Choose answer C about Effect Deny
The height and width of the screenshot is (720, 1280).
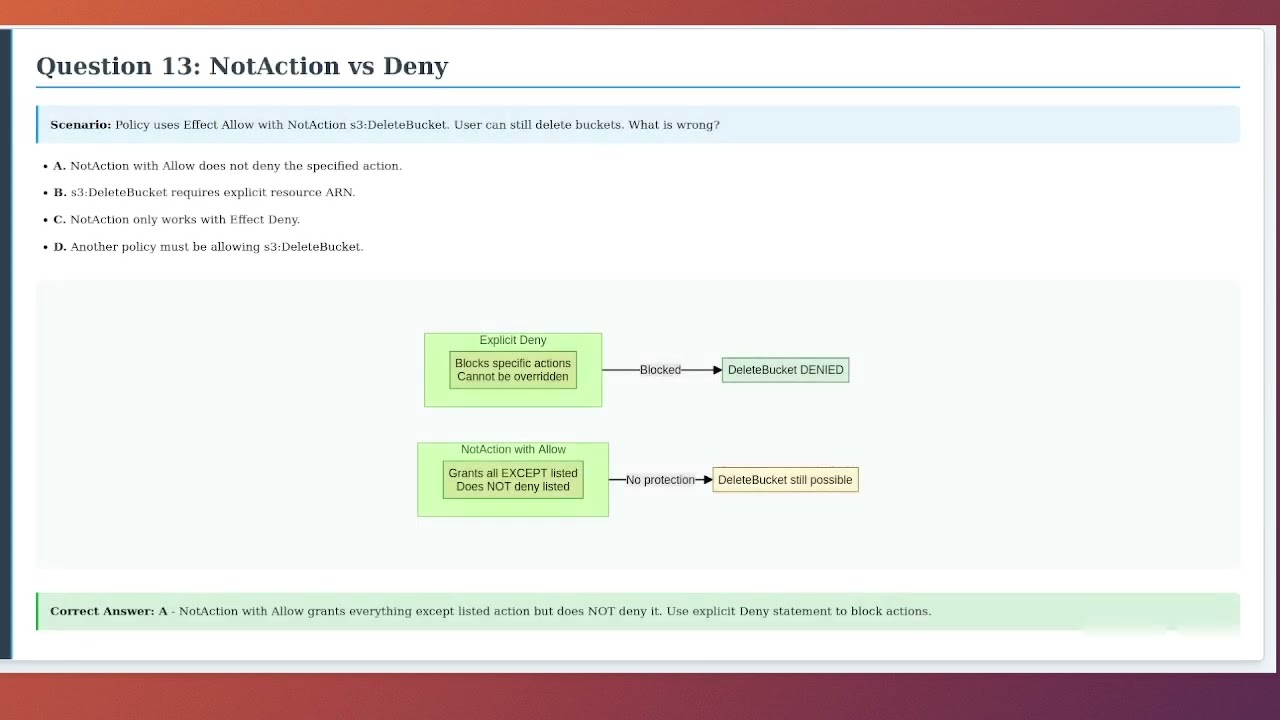(x=177, y=220)
